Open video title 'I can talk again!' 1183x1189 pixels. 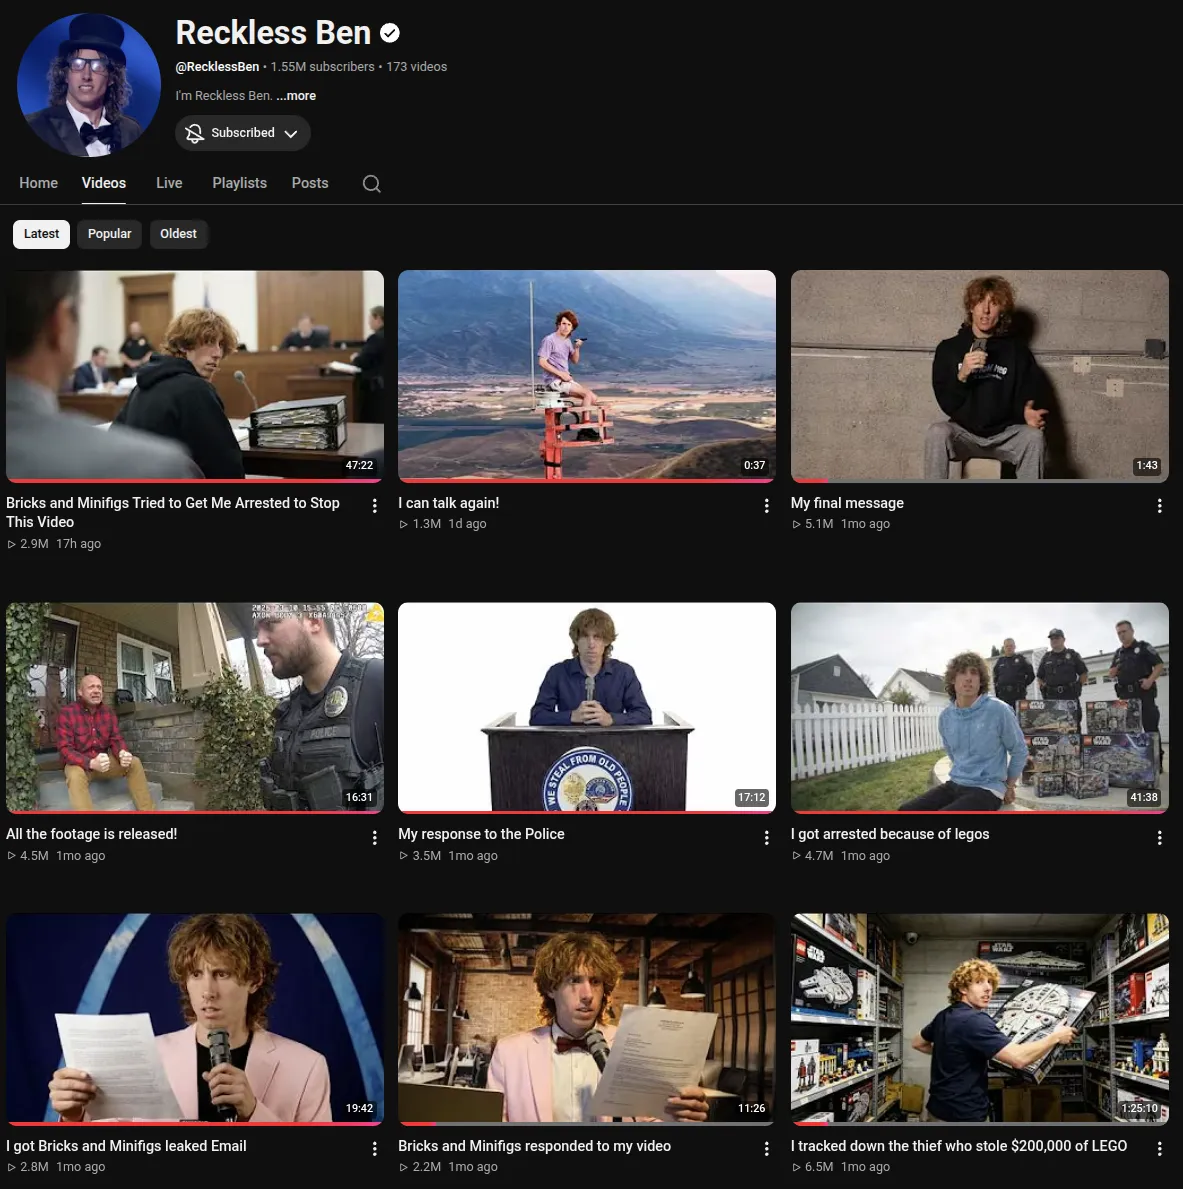(x=449, y=503)
